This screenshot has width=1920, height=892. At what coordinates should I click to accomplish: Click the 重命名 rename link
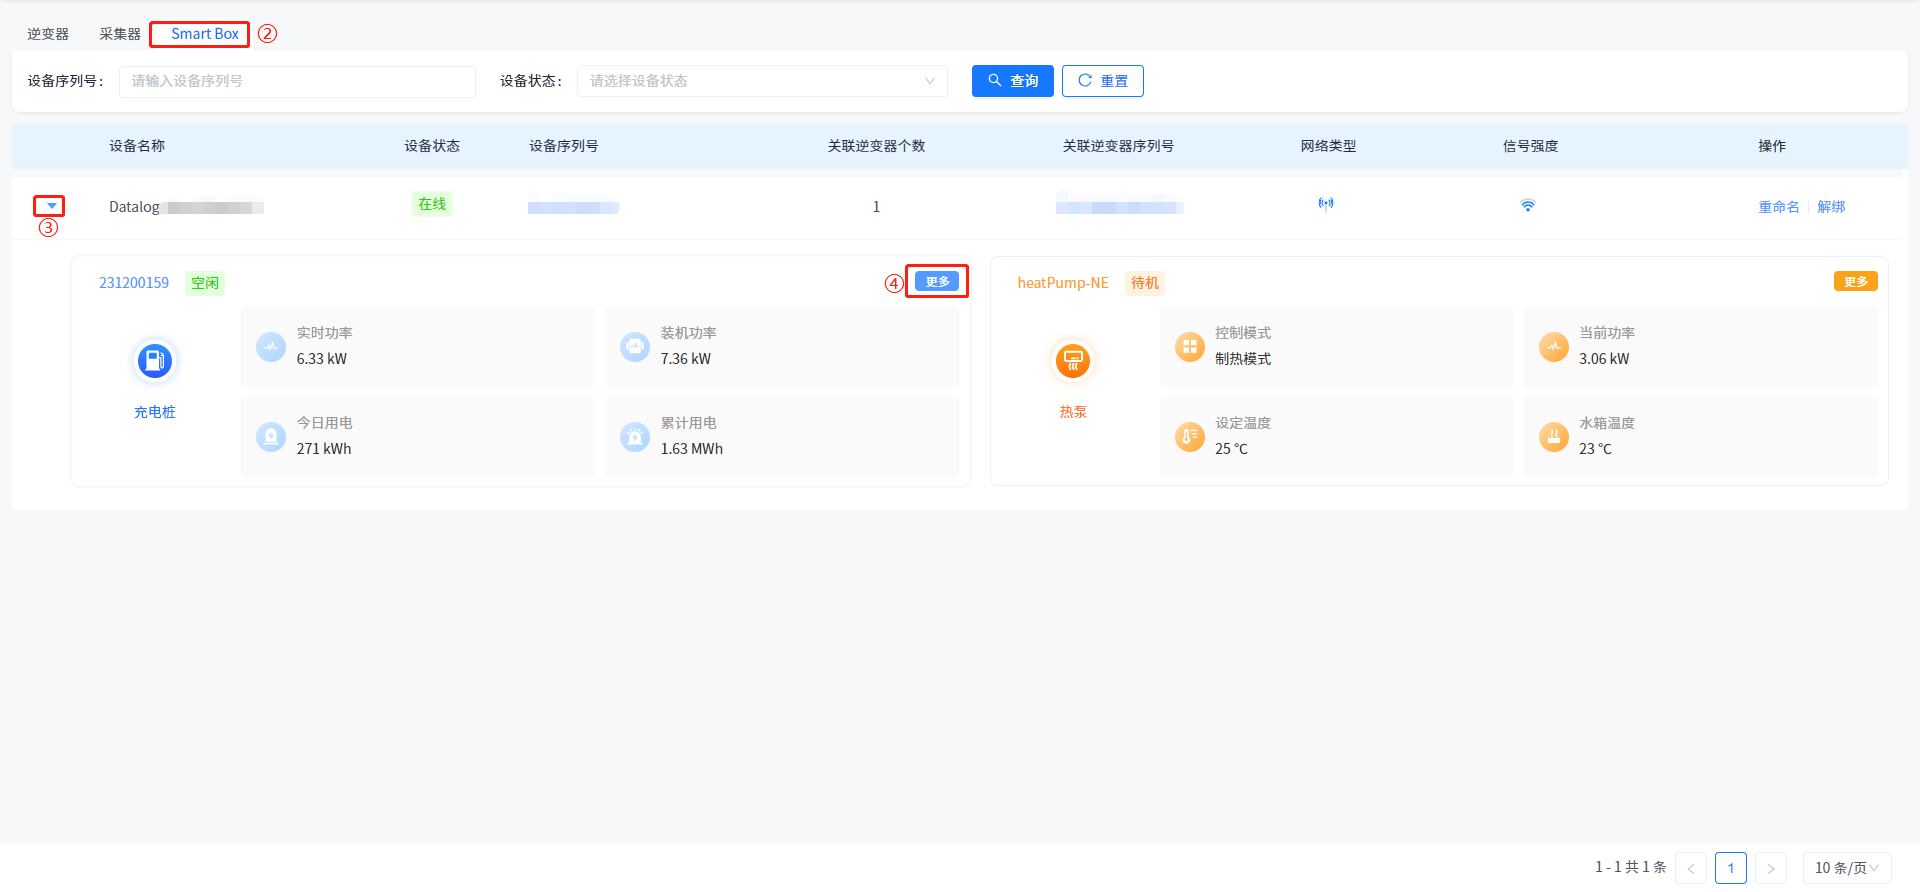tap(1778, 207)
